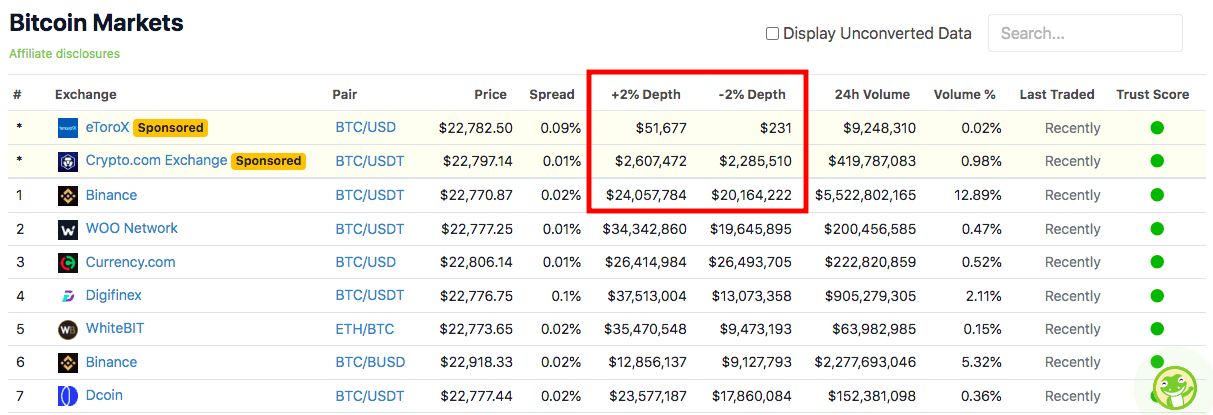Focus the Search input field

click(1085, 33)
